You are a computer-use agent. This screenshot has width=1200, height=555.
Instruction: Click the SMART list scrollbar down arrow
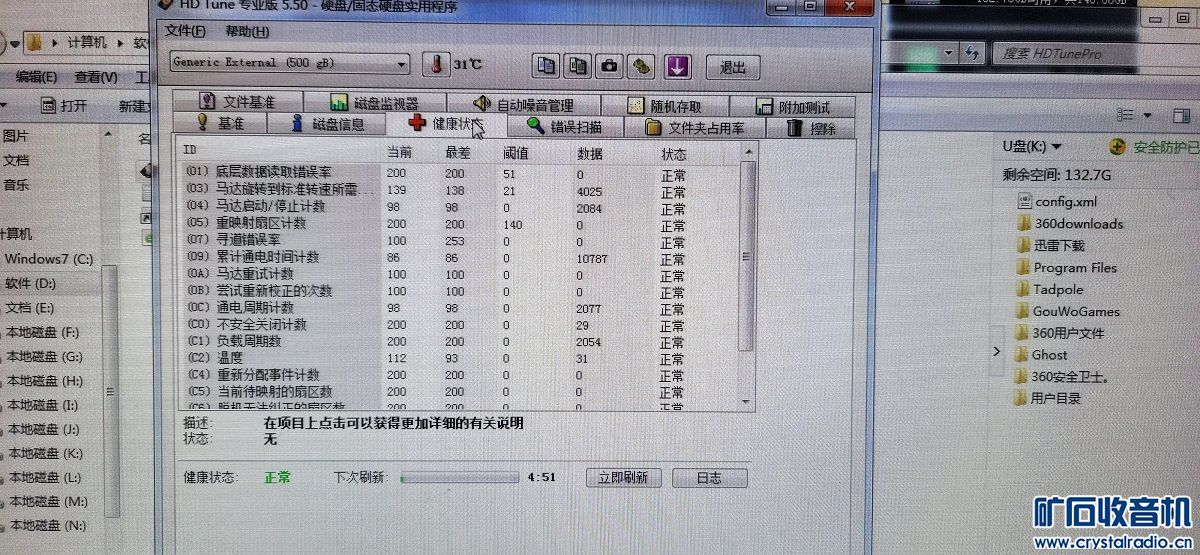pyautogui.click(x=747, y=400)
